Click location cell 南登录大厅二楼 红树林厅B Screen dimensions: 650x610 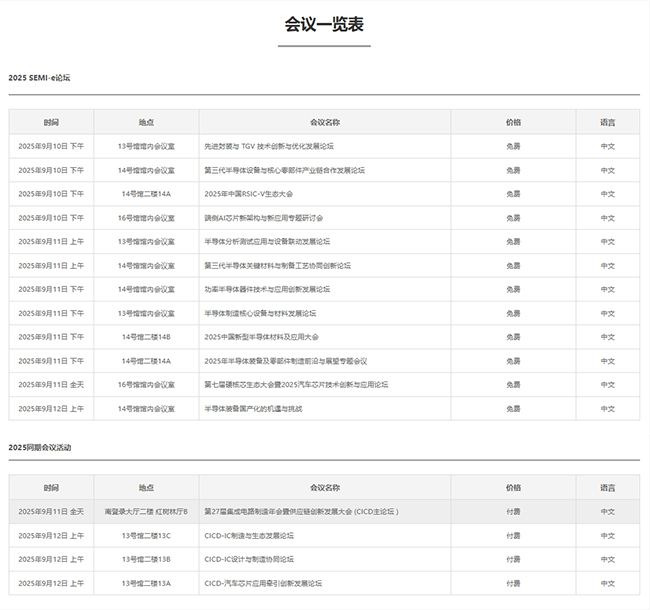(146, 512)
